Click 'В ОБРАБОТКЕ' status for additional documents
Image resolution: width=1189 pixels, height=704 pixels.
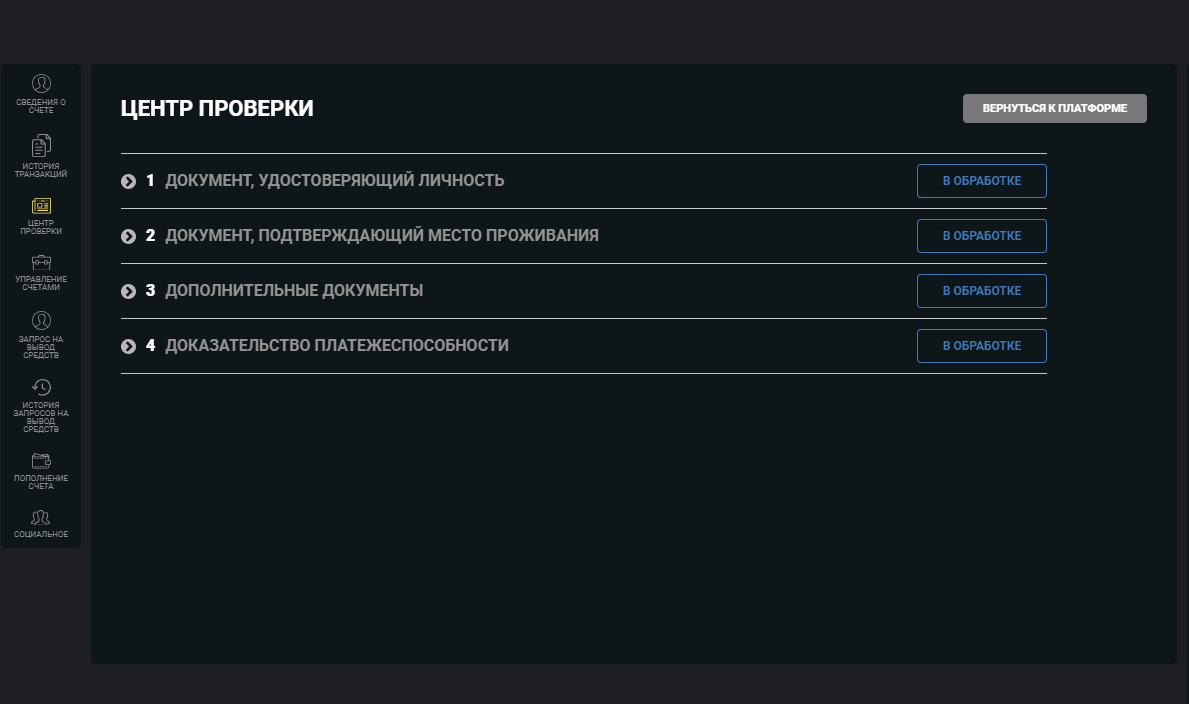click(981, 291)
